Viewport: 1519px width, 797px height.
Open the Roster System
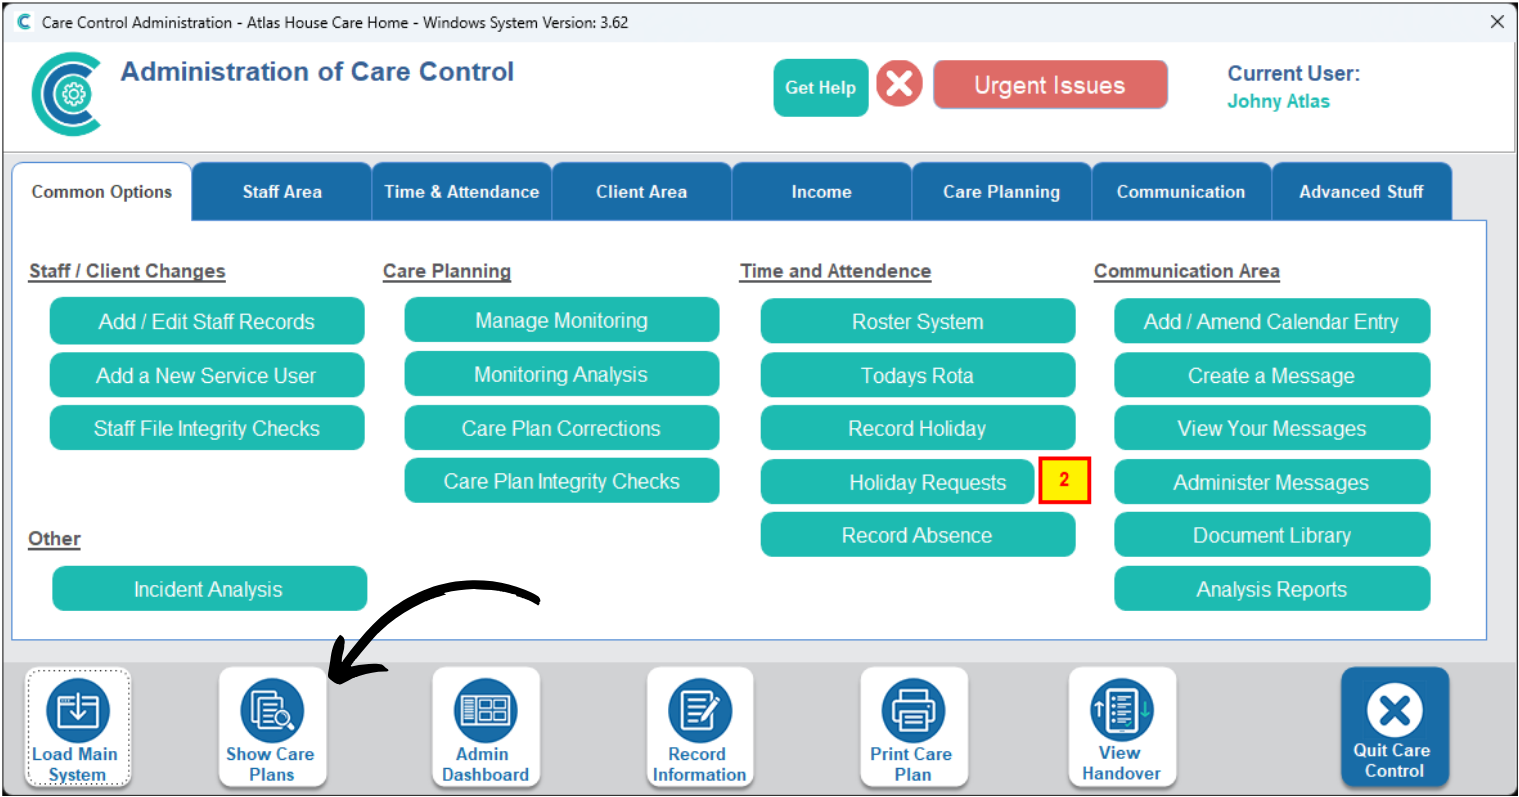tap(917, 322)
